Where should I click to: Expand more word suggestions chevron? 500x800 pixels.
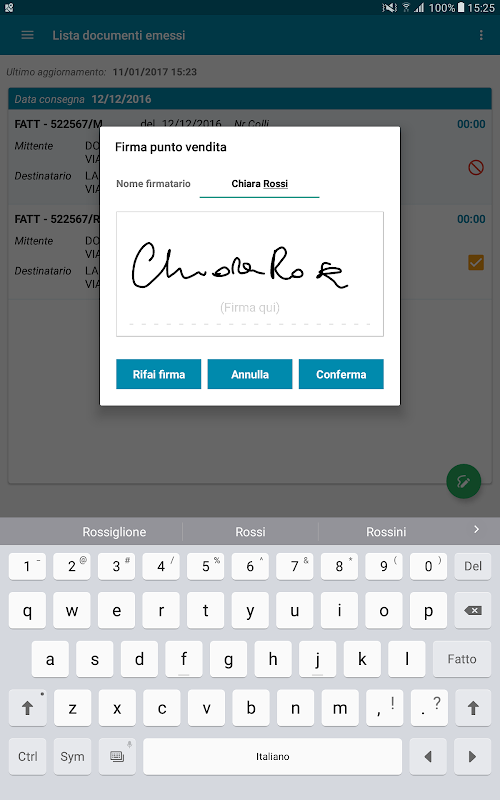(476, 530)
